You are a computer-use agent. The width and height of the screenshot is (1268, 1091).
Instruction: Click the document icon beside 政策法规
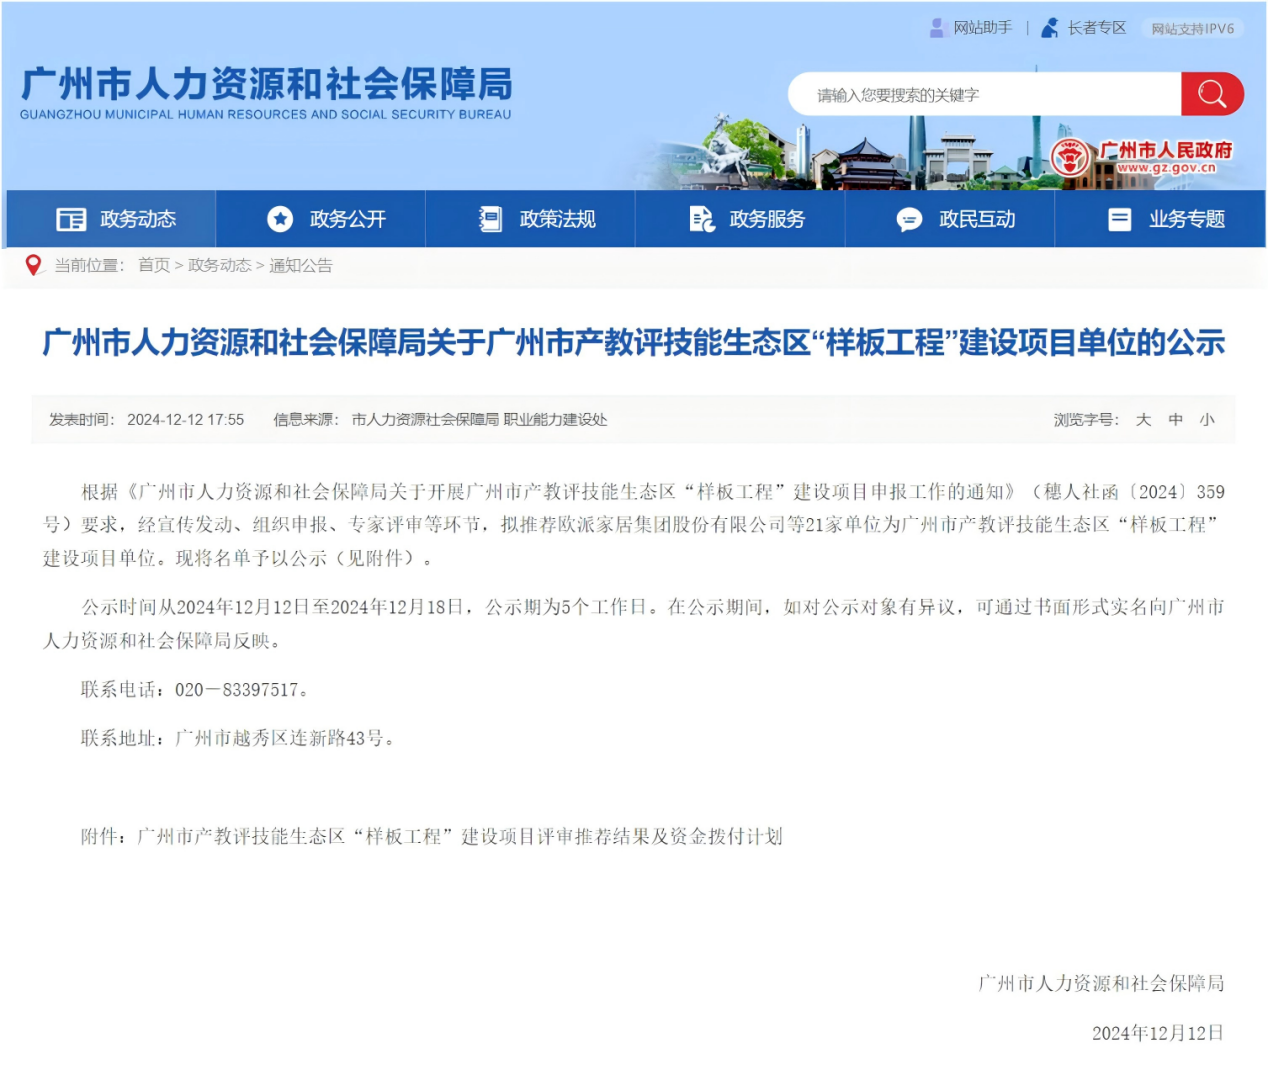tap(490, 219)
